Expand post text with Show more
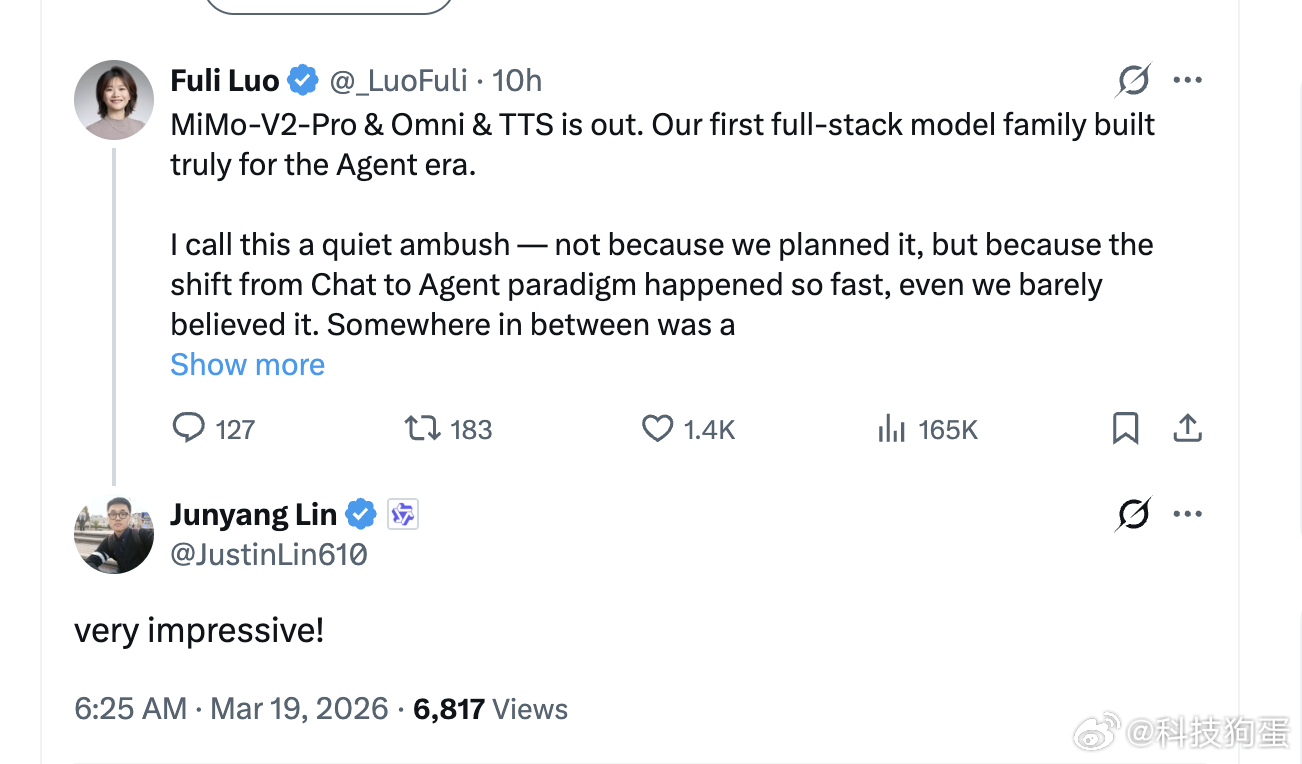The height and width of the screenshot is (764, 1302). [247, 364]
